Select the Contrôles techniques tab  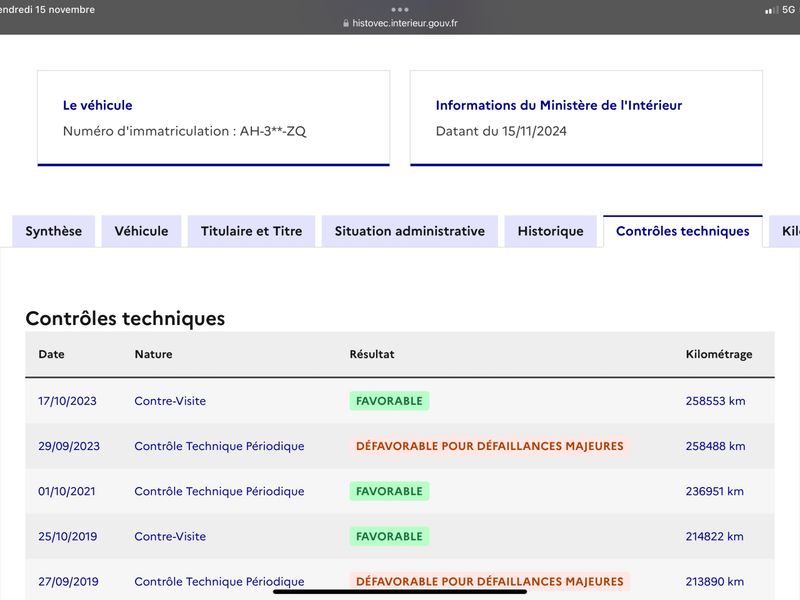(x=683, y=231)
